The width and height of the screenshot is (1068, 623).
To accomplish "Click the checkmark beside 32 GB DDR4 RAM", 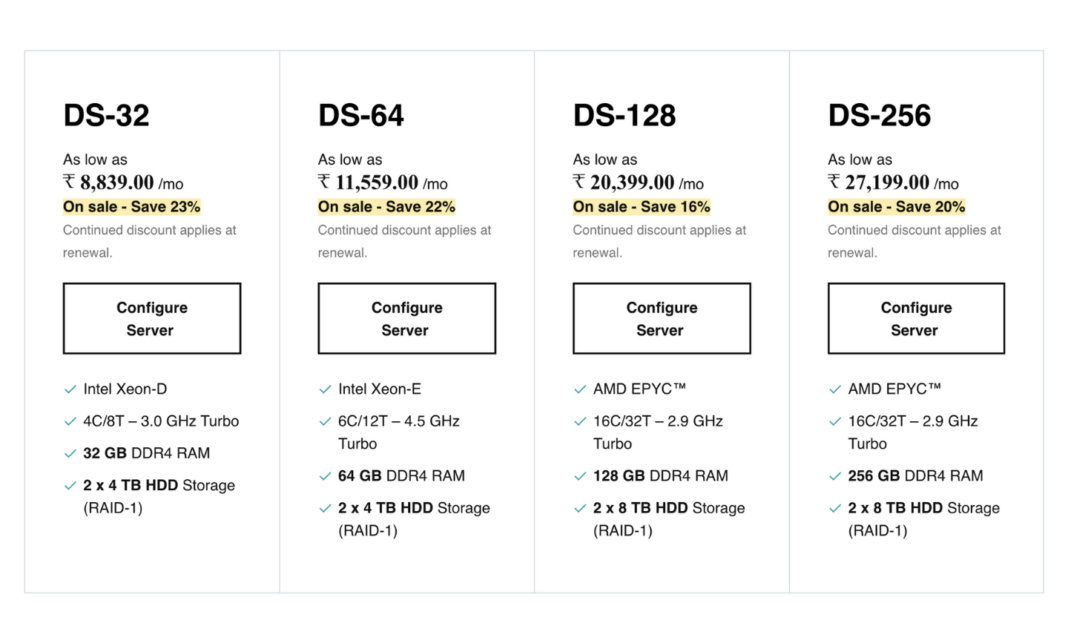I will [x=69, y=452].
